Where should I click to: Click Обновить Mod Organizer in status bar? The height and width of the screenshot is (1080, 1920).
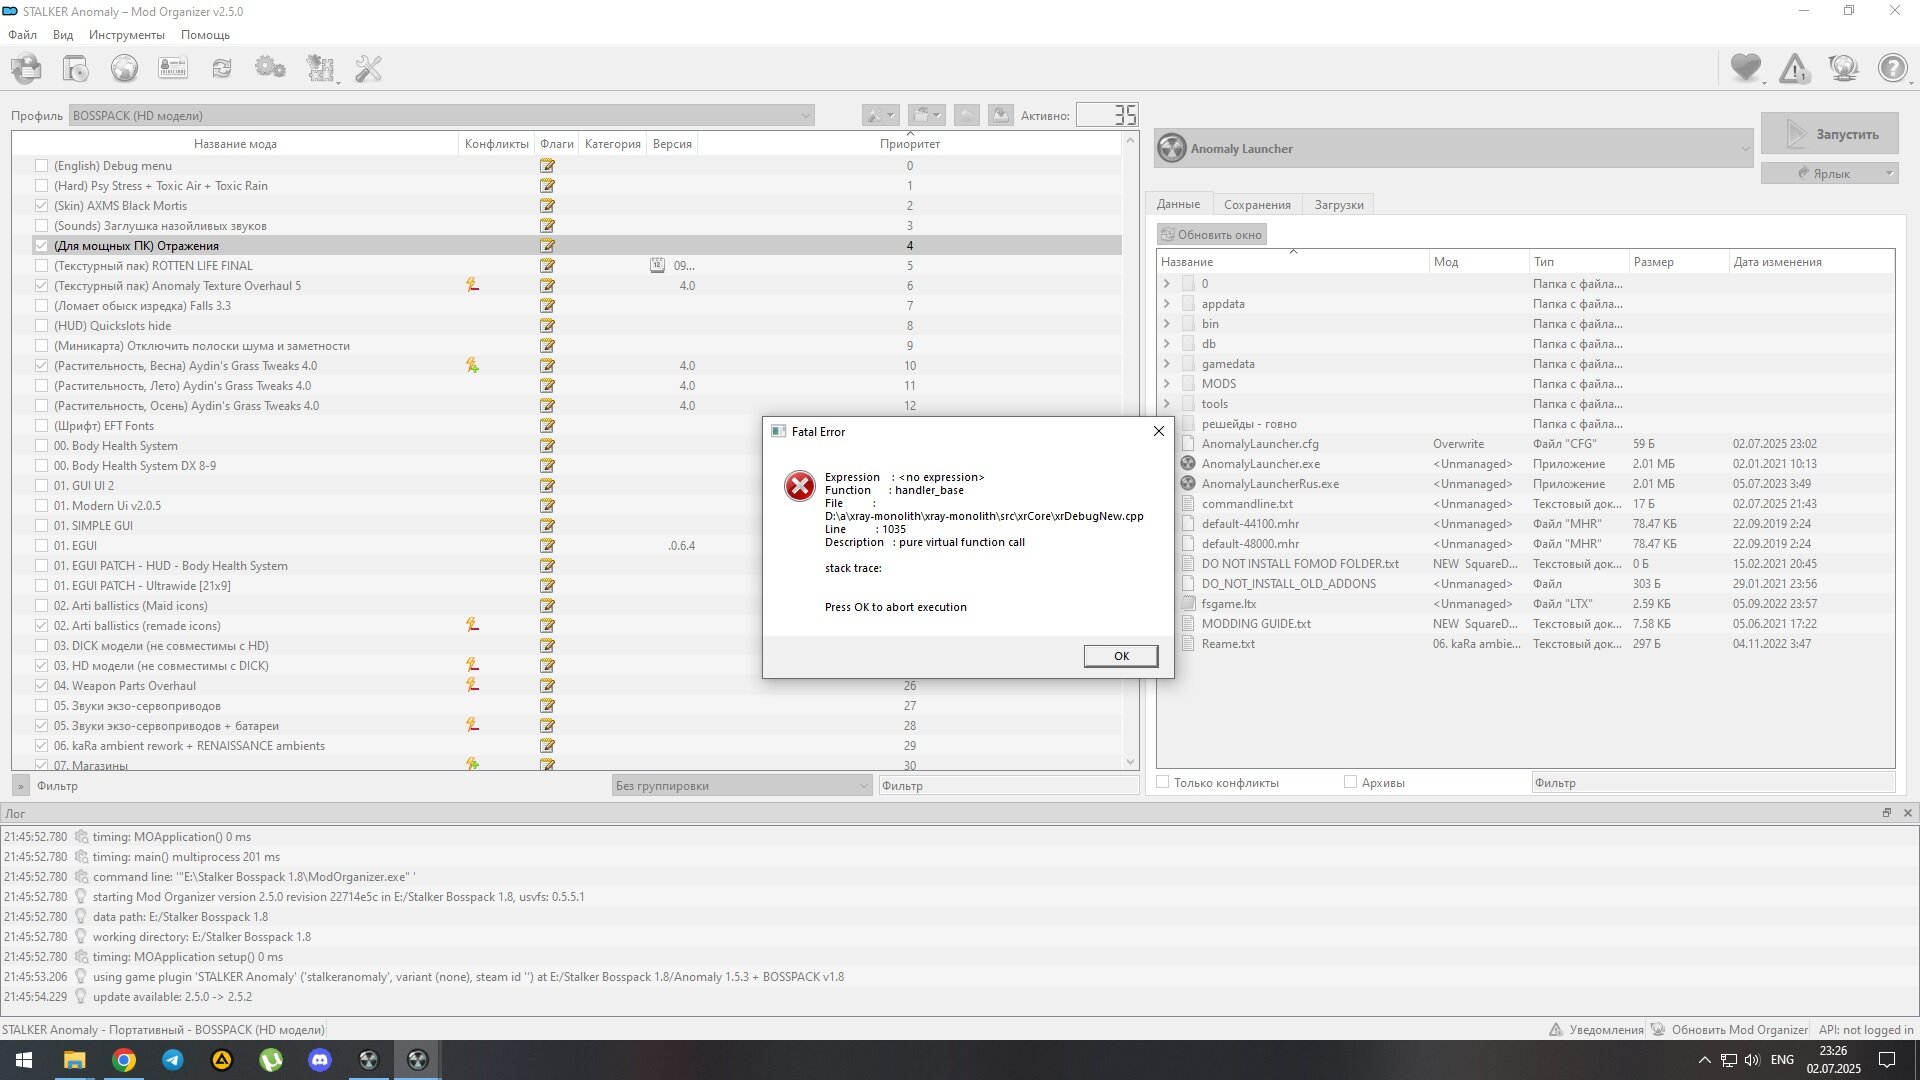(x=1729, y=1029)
